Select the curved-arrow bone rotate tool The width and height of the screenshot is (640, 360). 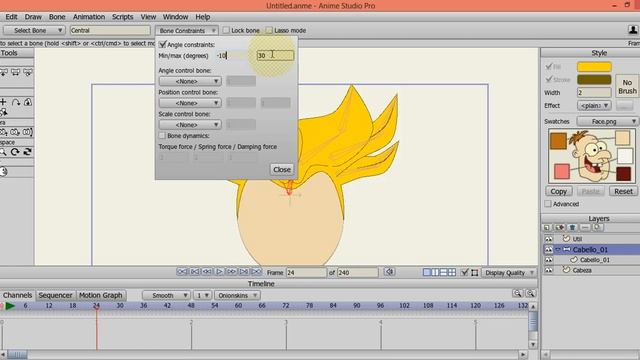[x=16, y=102]
